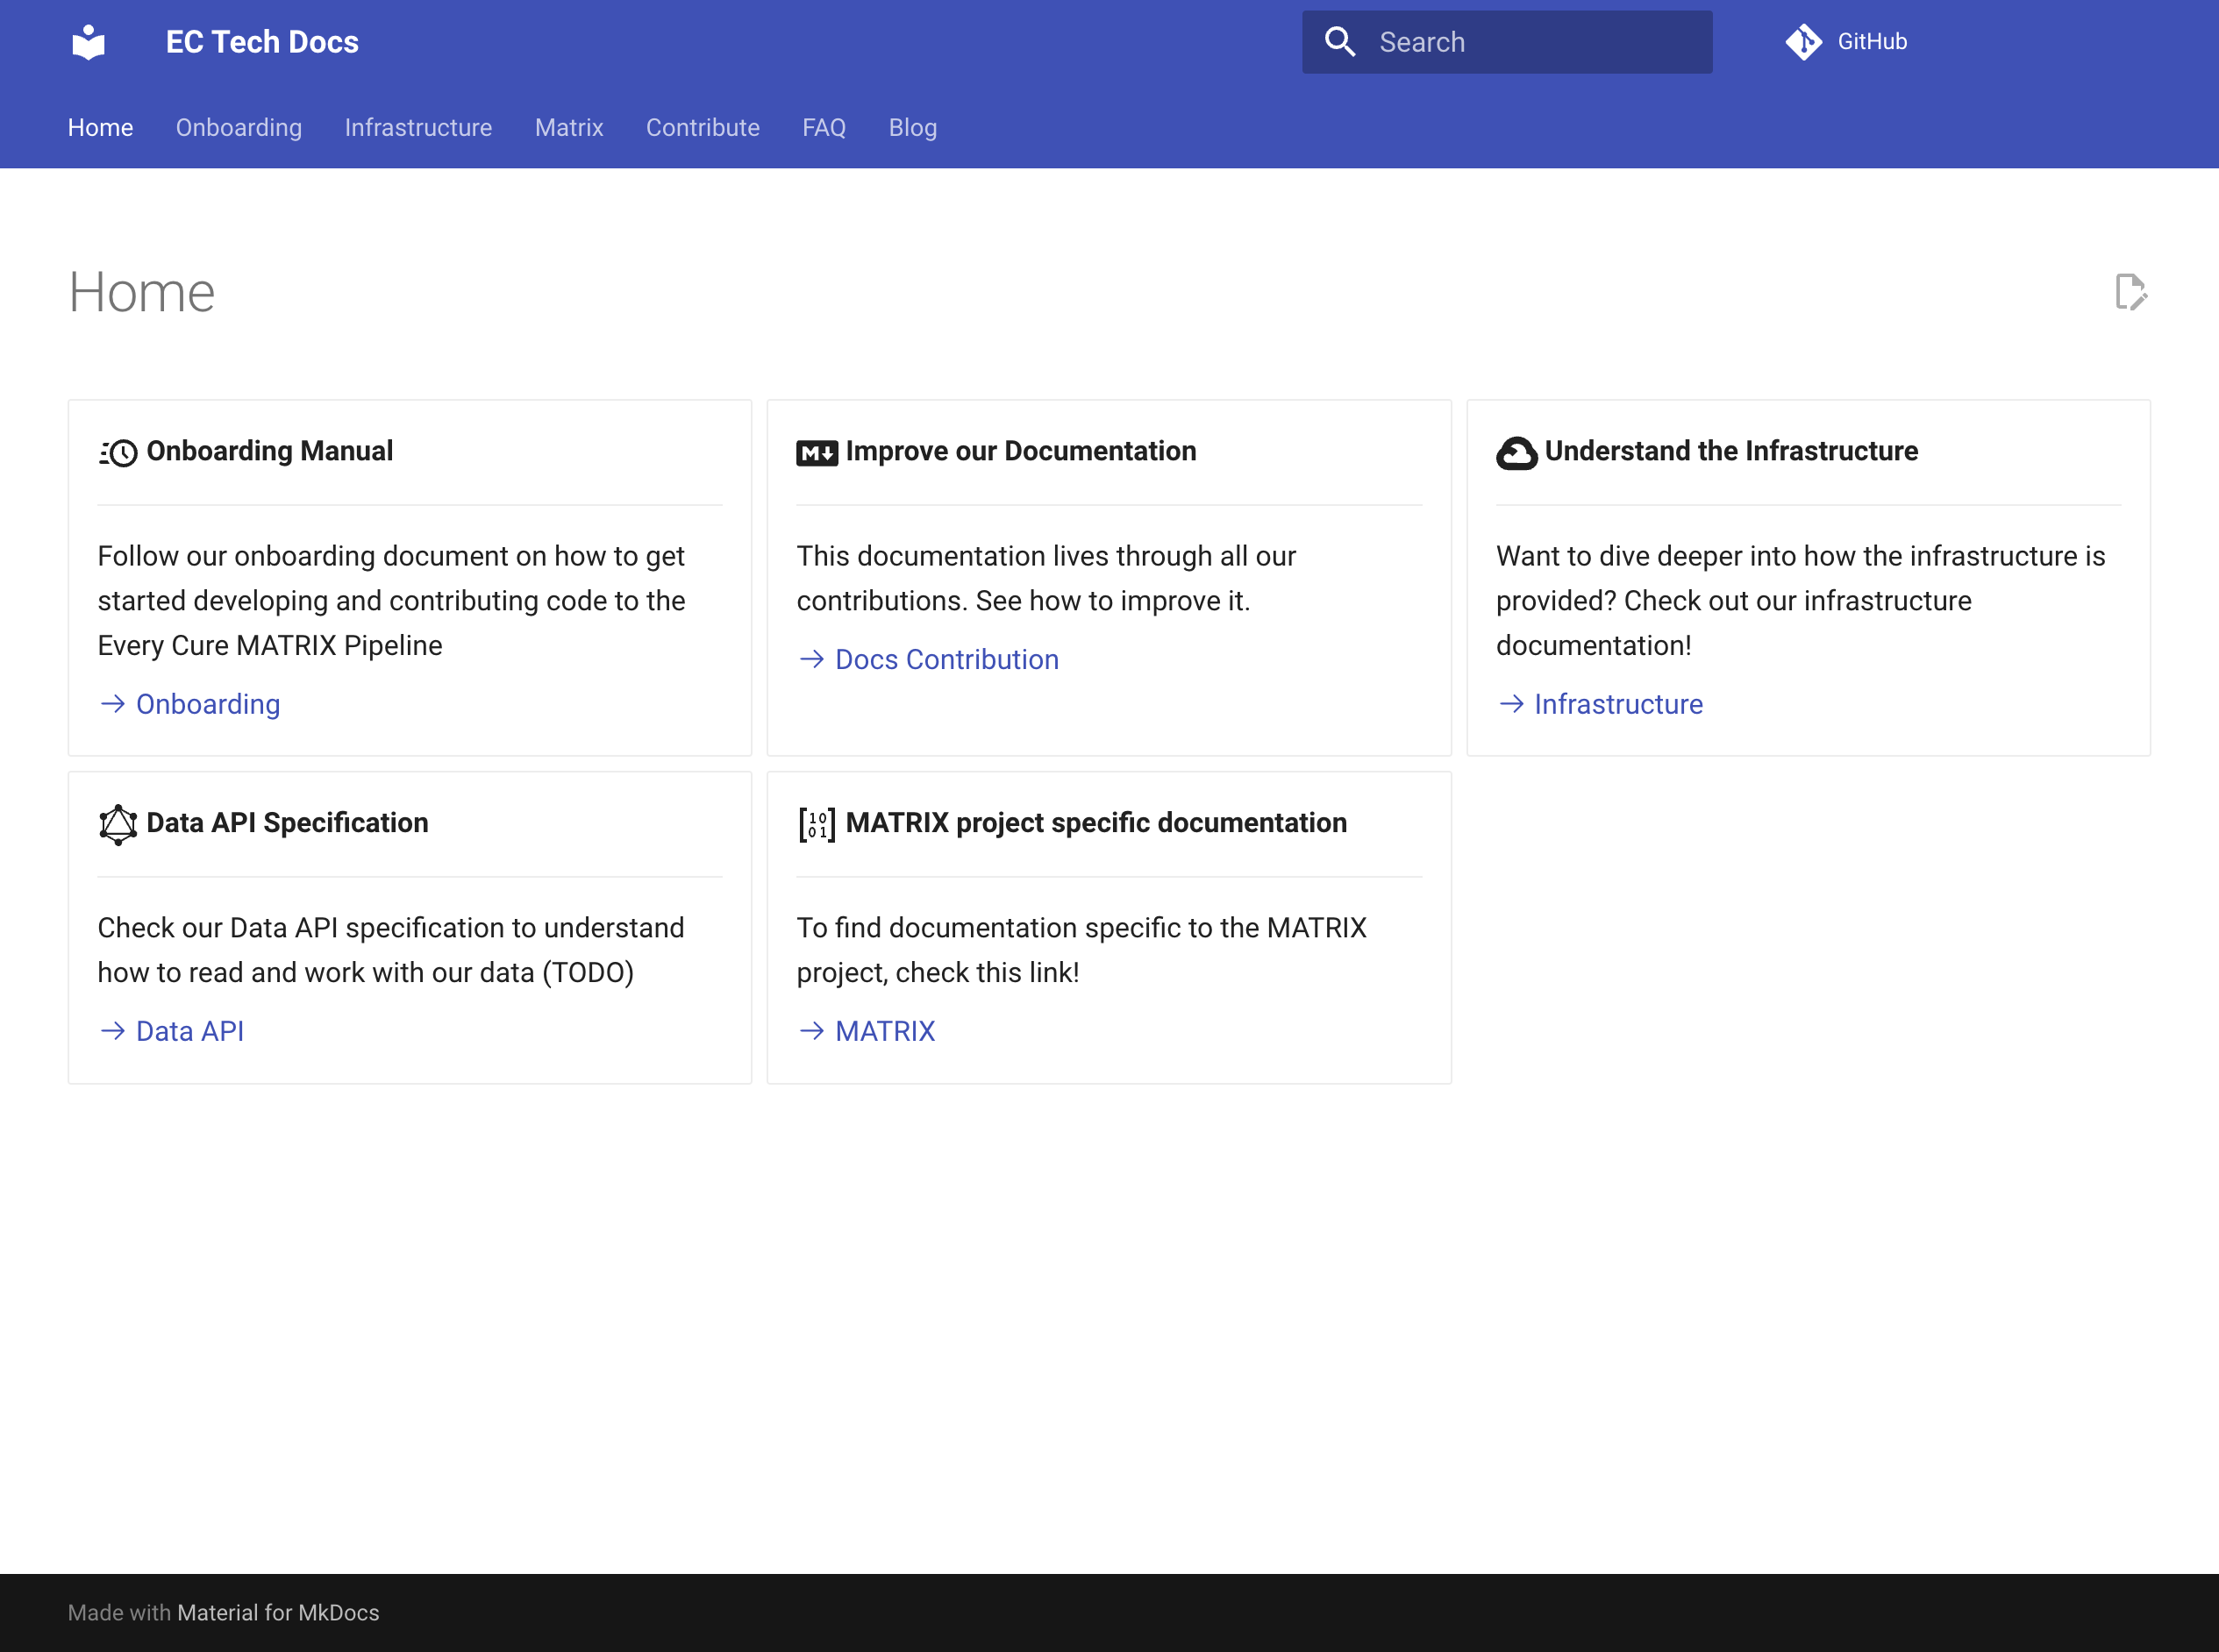Go to the Contribute tab

coord(702,128)
